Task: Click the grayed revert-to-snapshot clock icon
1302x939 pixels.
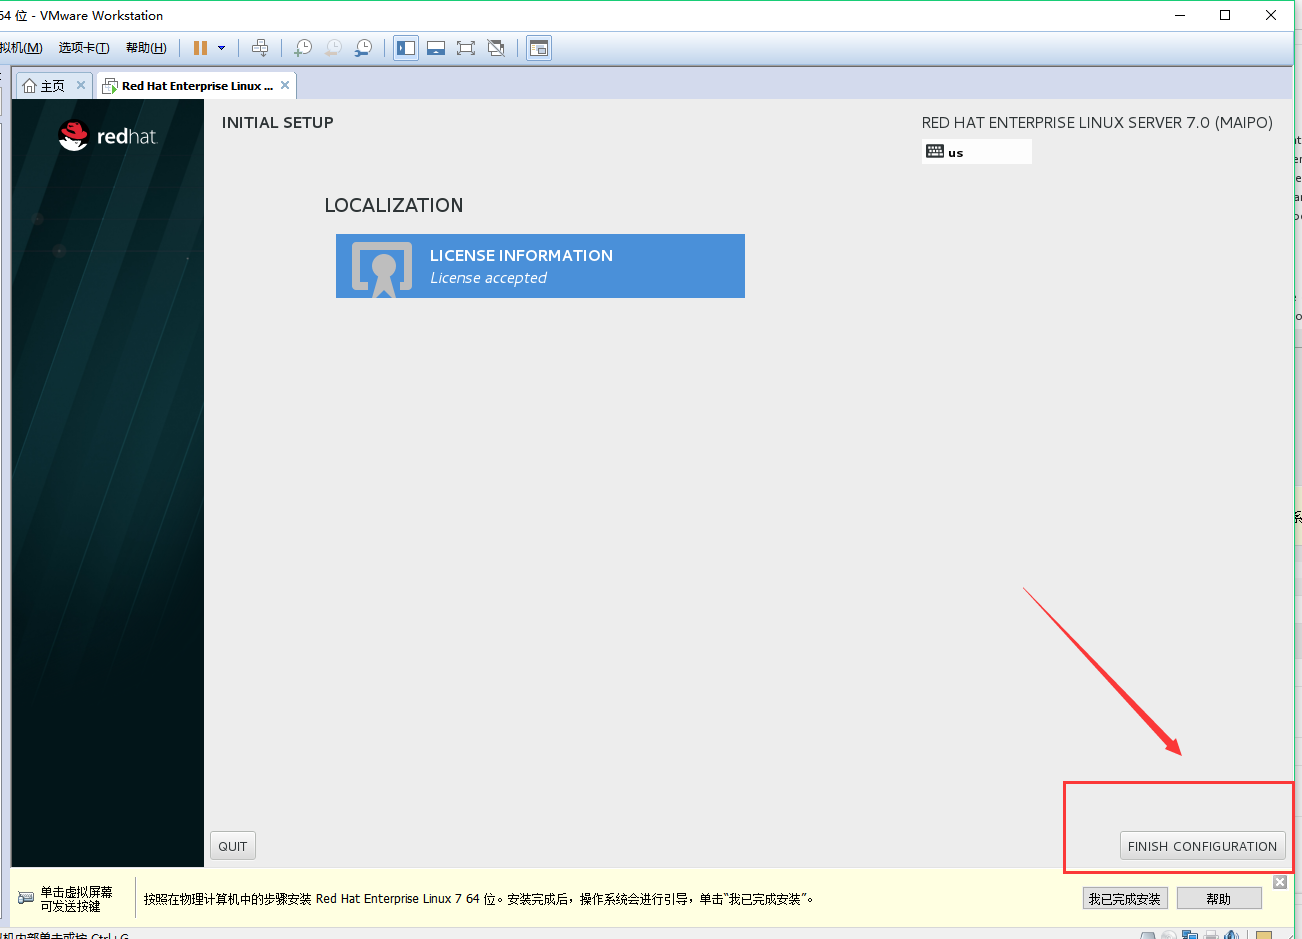Action: click(x=333, y=48)
